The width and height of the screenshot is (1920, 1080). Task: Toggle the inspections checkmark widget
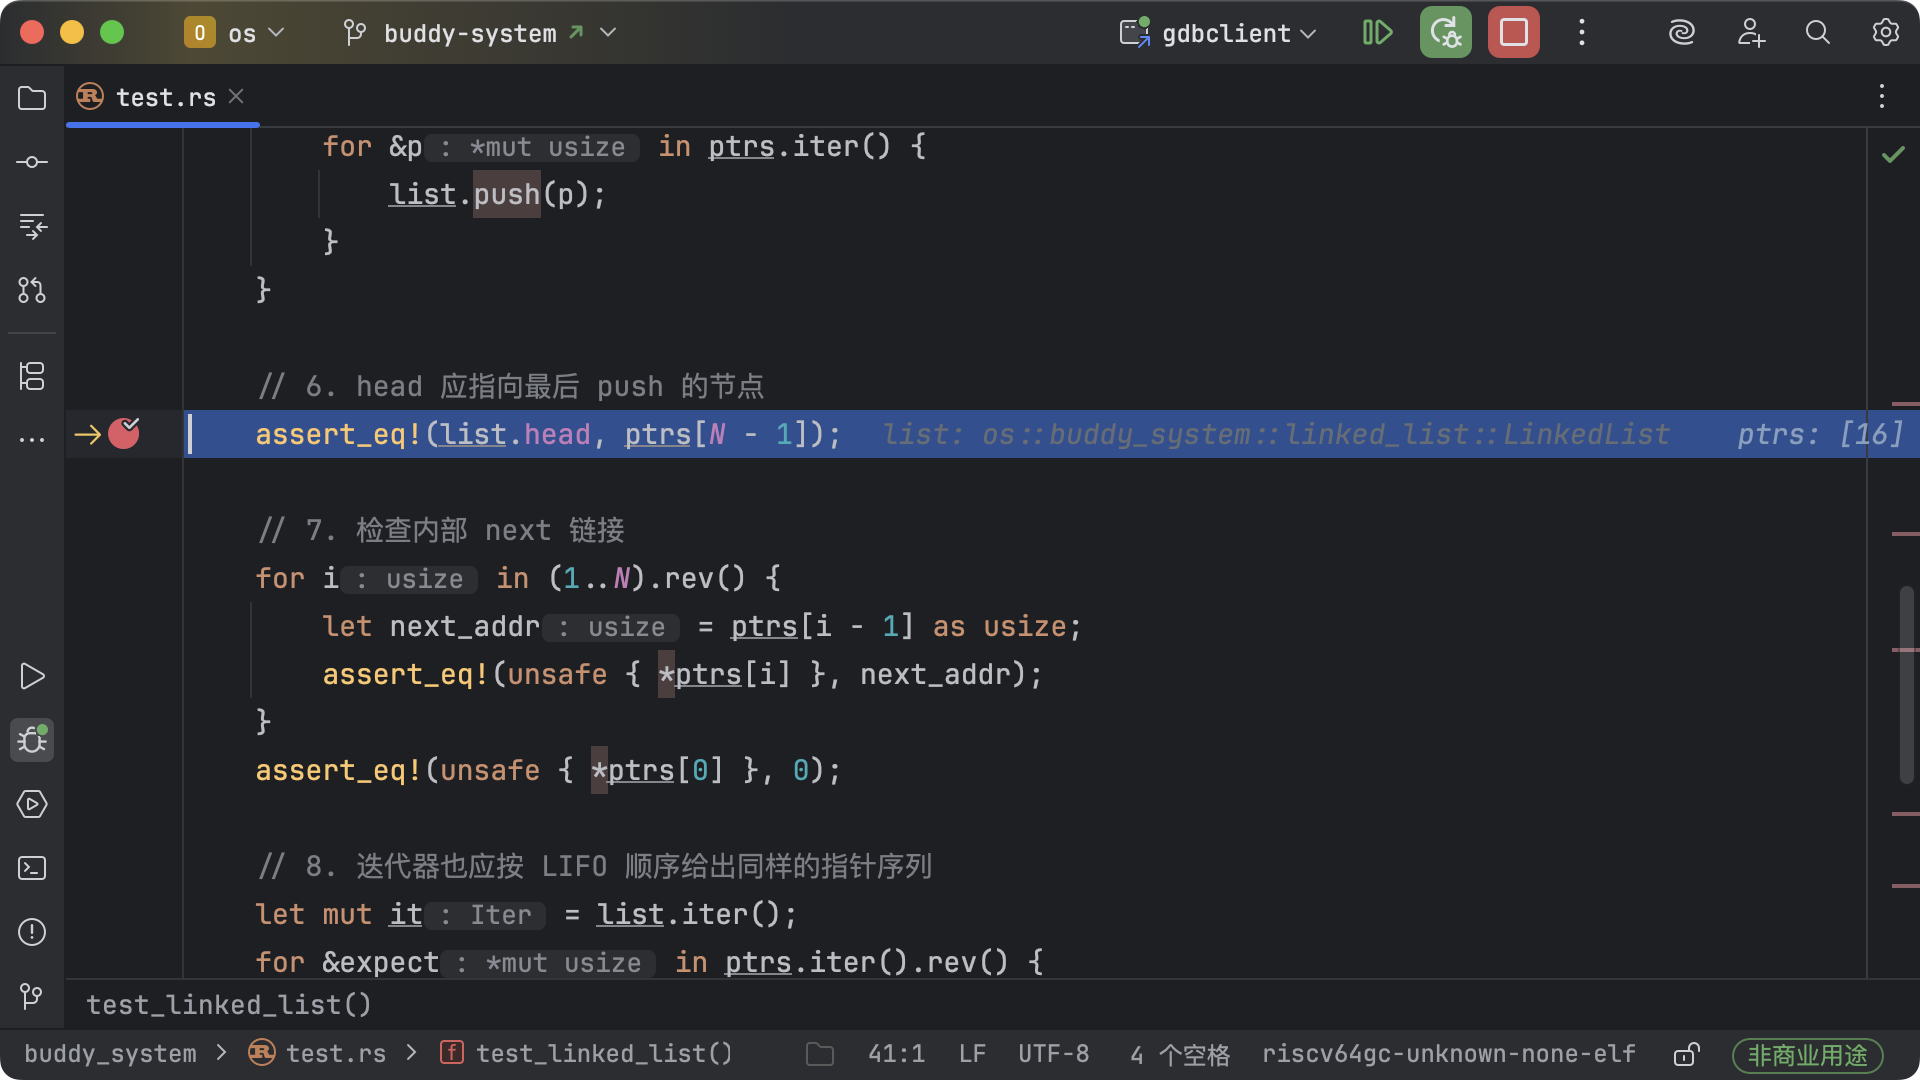click(x=1892, y=154)
